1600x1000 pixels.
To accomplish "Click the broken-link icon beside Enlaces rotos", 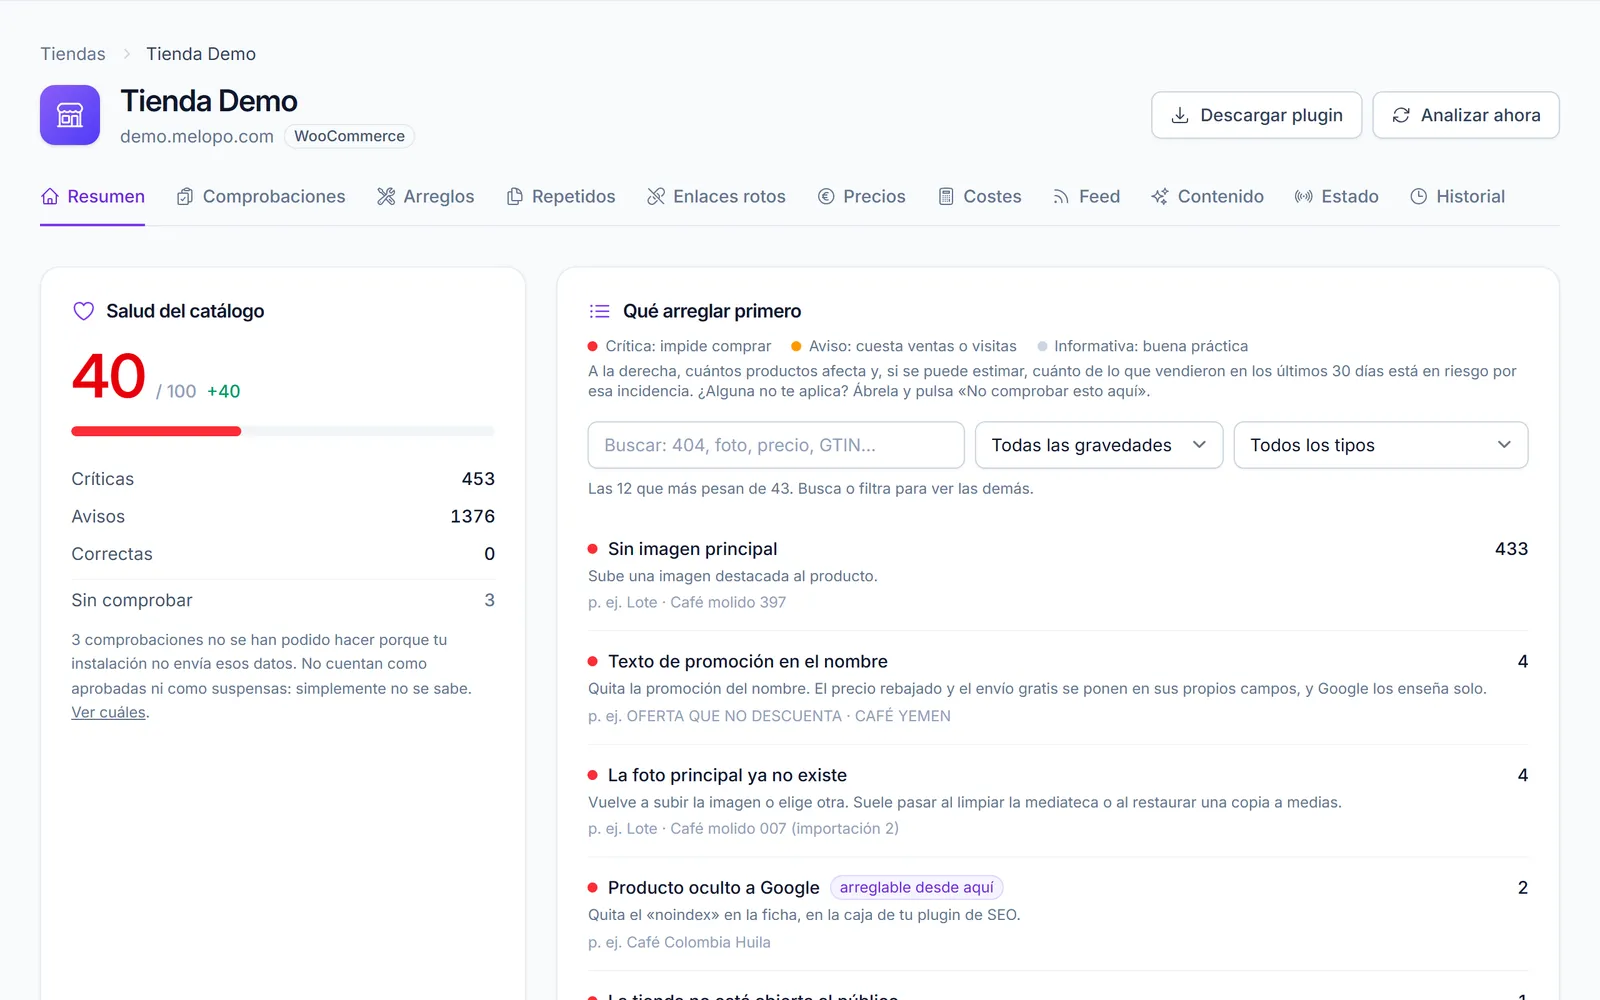I will tap(656, 196).
